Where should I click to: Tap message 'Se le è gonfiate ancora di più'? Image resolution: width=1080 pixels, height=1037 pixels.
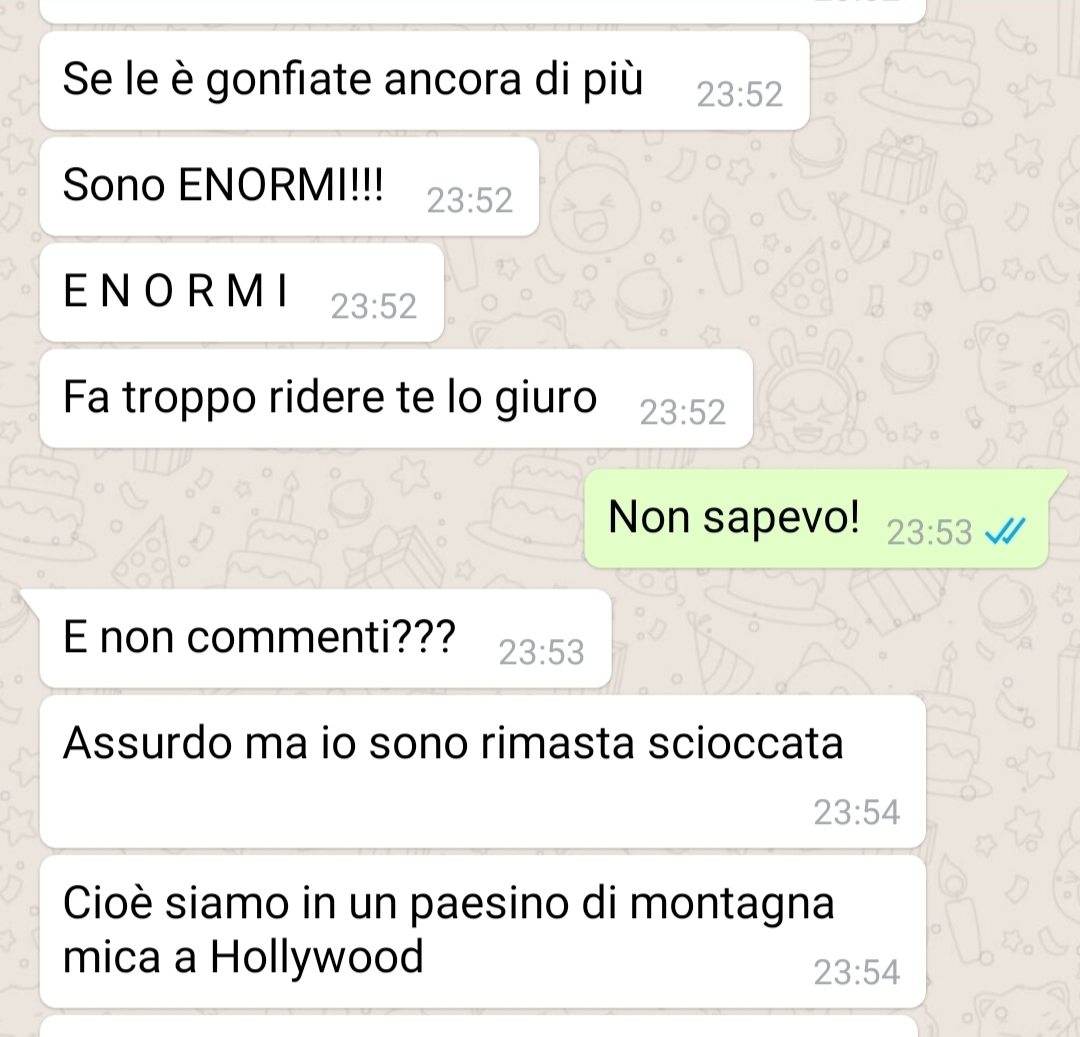pos(424,81)
